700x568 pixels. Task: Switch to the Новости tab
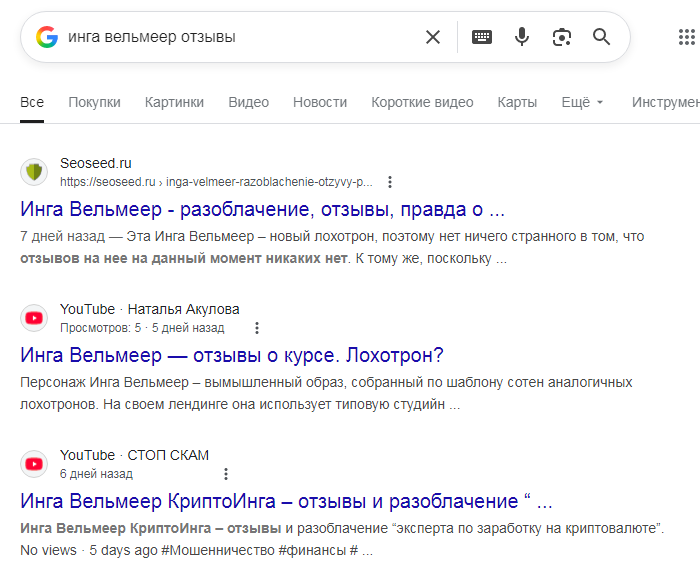320,102
